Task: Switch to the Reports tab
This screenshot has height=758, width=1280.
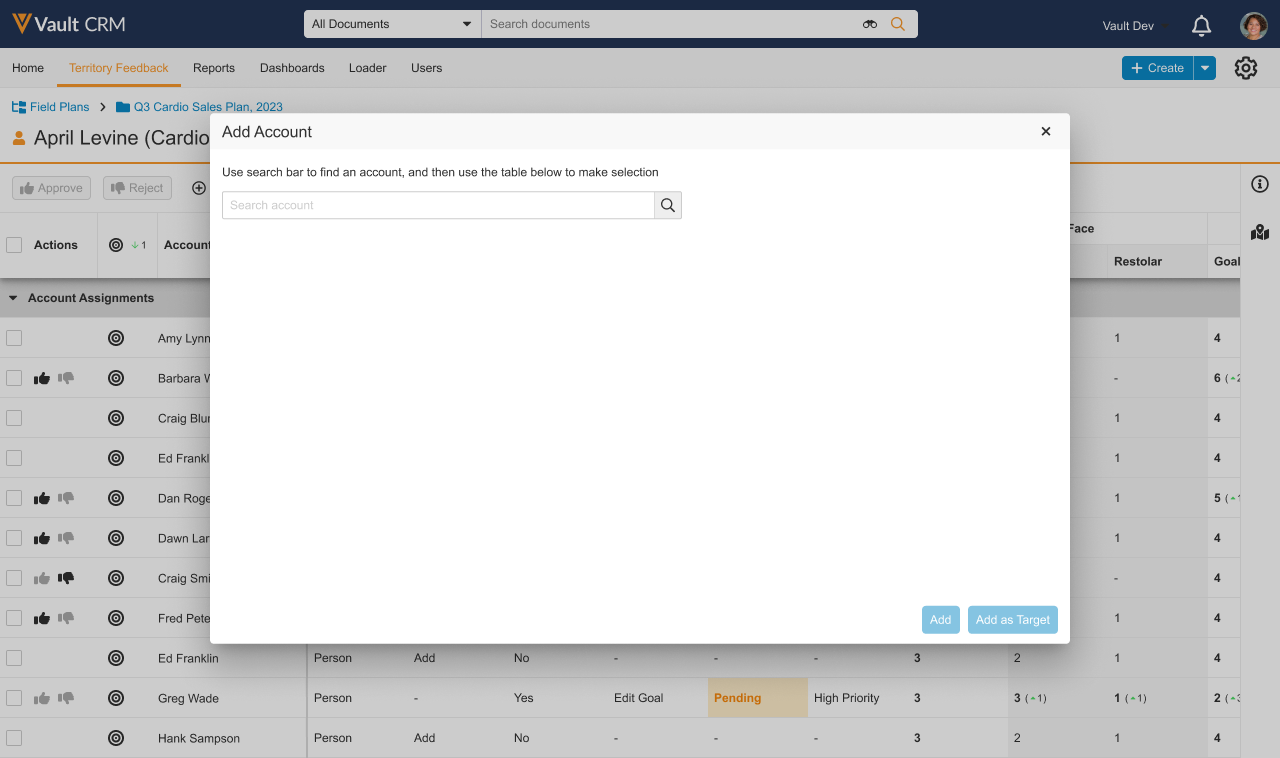Action: (214, 68)
